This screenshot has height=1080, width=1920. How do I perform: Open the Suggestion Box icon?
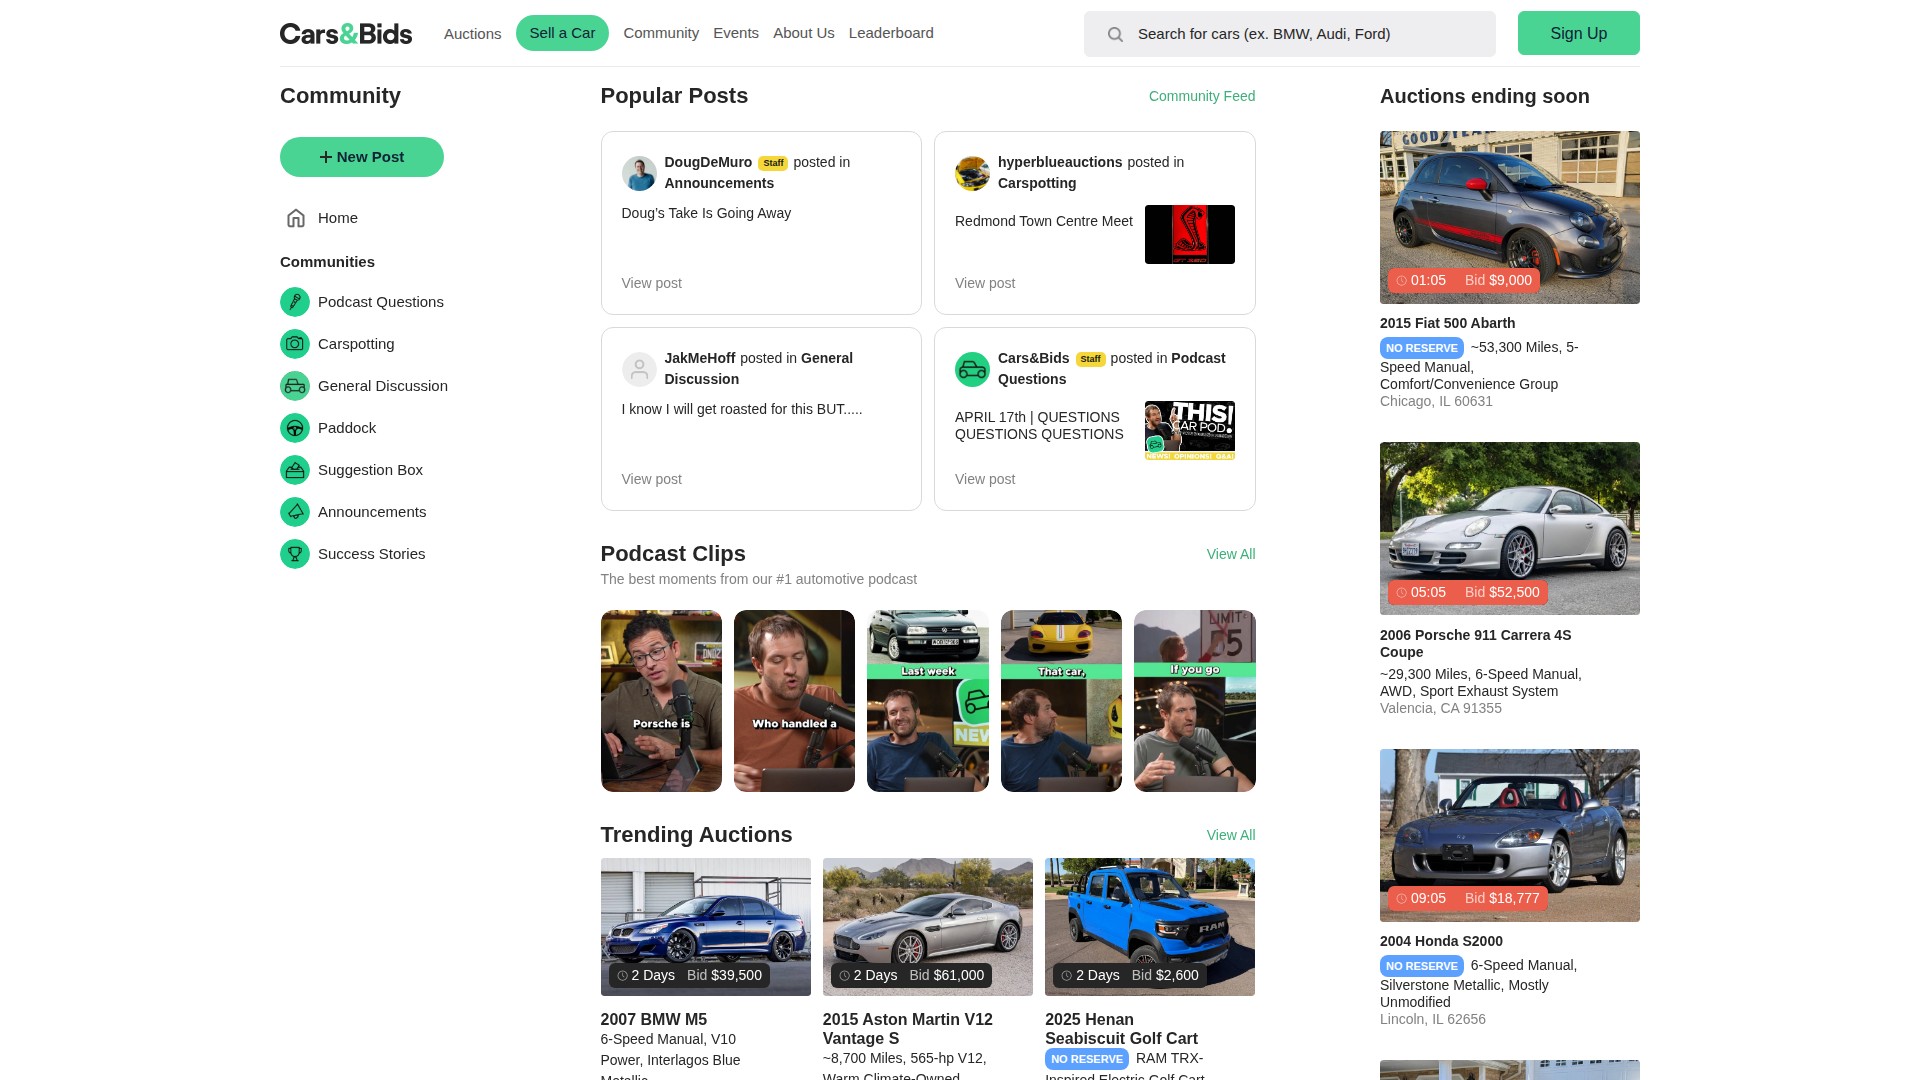(x=295, y=470)
